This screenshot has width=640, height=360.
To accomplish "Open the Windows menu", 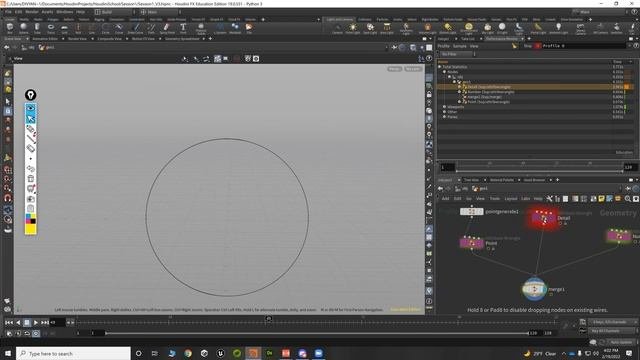I will [x=64, y=12].
